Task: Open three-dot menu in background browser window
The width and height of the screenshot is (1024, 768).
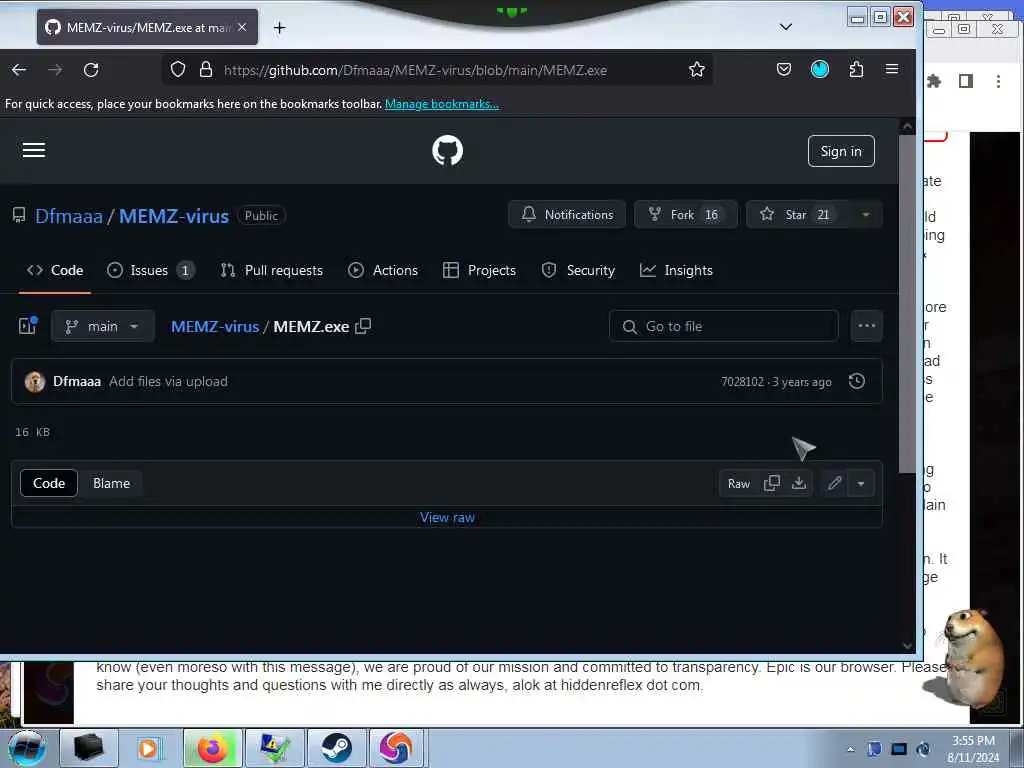Action: click(998, 81)
